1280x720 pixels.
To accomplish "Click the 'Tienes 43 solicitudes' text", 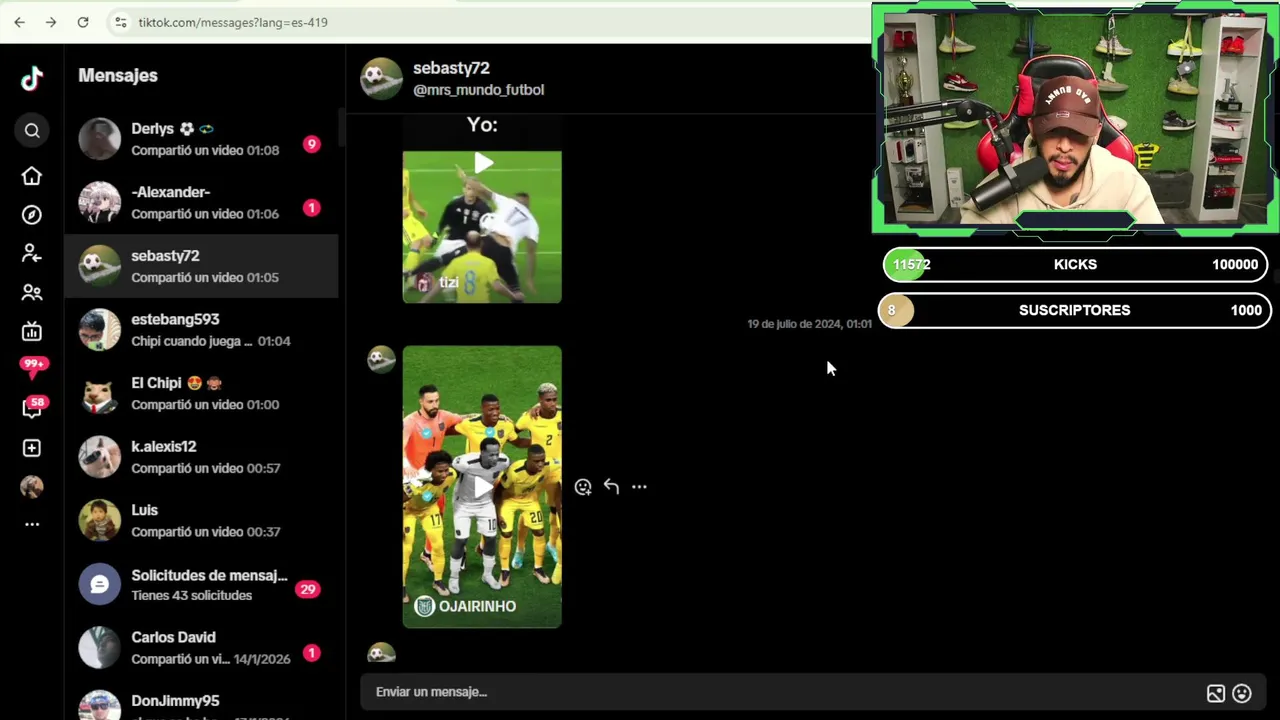I will (x=191, y=596).
